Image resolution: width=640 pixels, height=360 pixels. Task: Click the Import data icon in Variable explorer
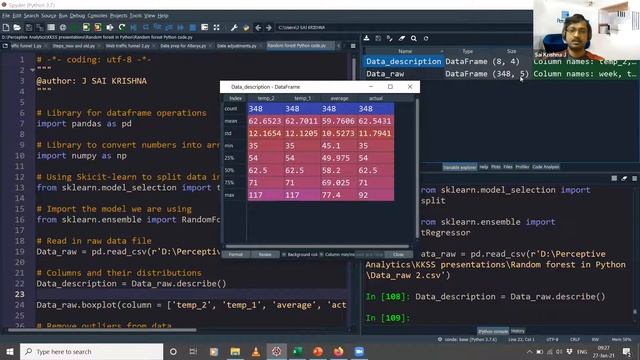pos(367,38)
